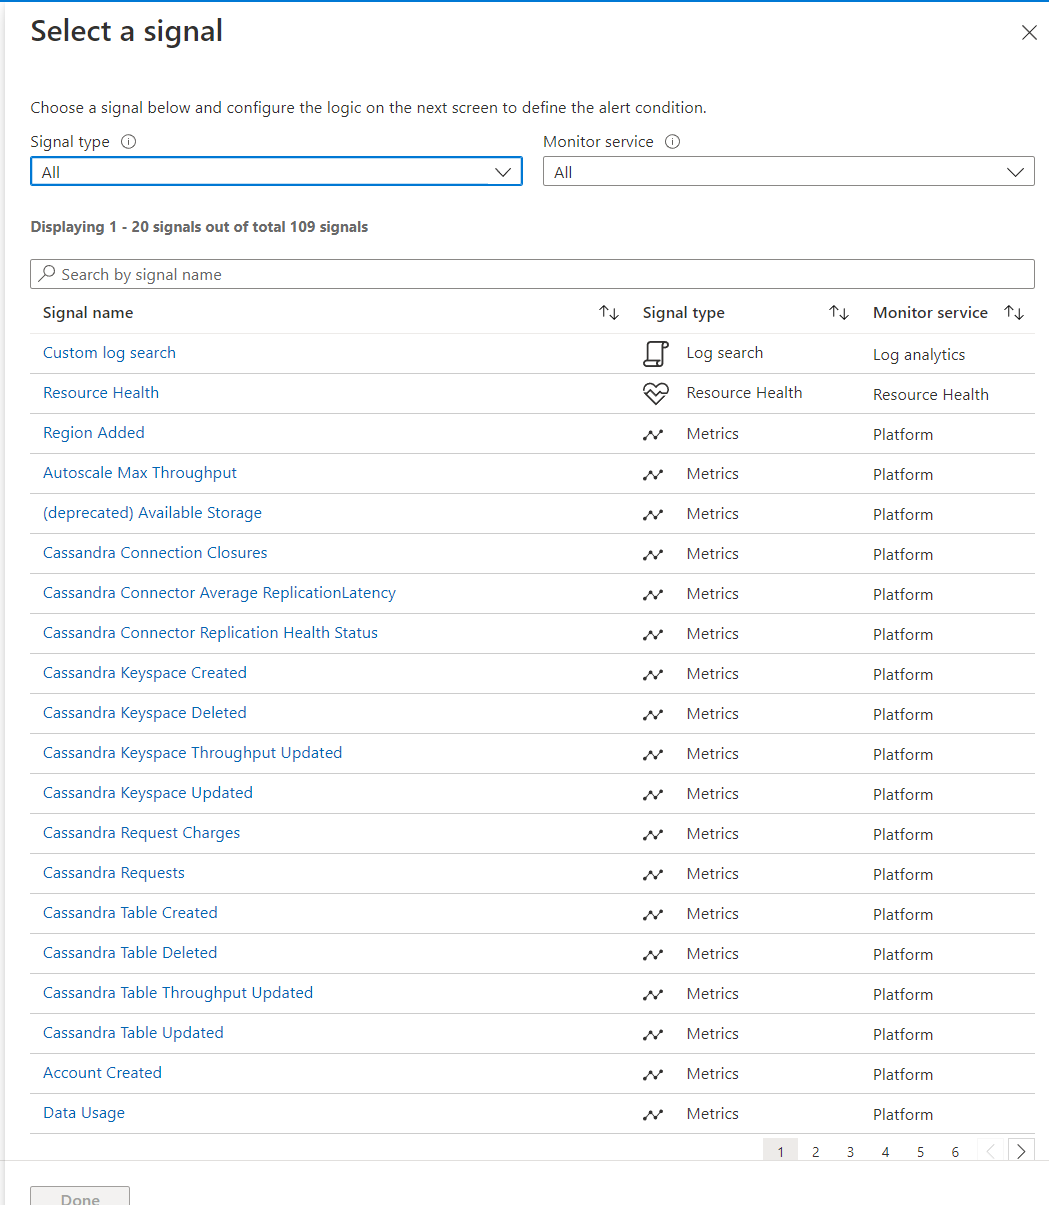Click the Metrics icon beside Region Added
The width and height of the screenshot is (1049, 1205).
653,434
